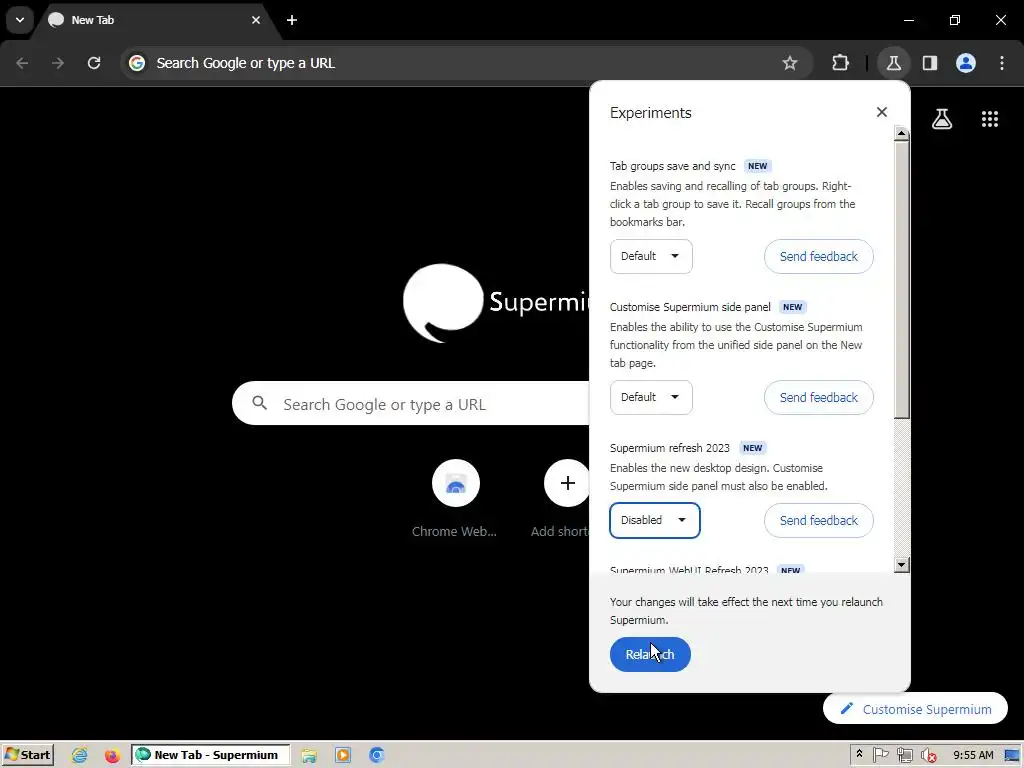Image resolution: width=1024 pixels, height=768 pixels.
Task: Click the Action Center flag tray icon
Action: (880, 755)
